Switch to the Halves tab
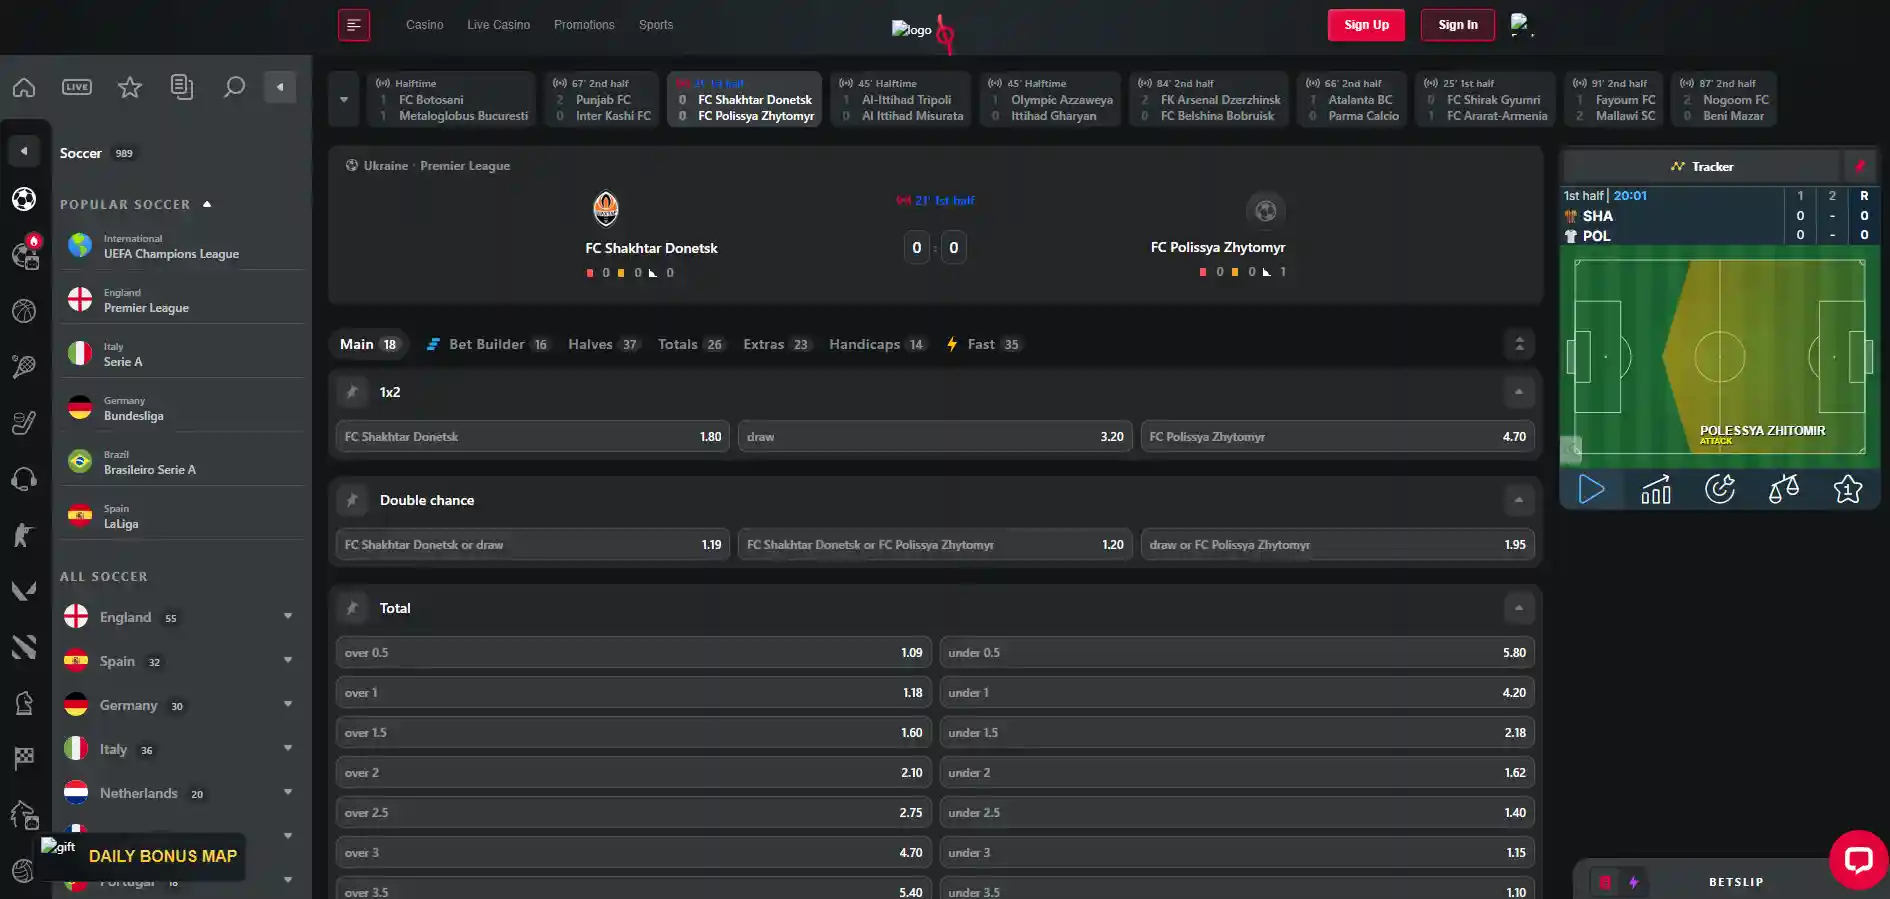The height and width of the screenshot is (899, 1890). coord(603,344)
